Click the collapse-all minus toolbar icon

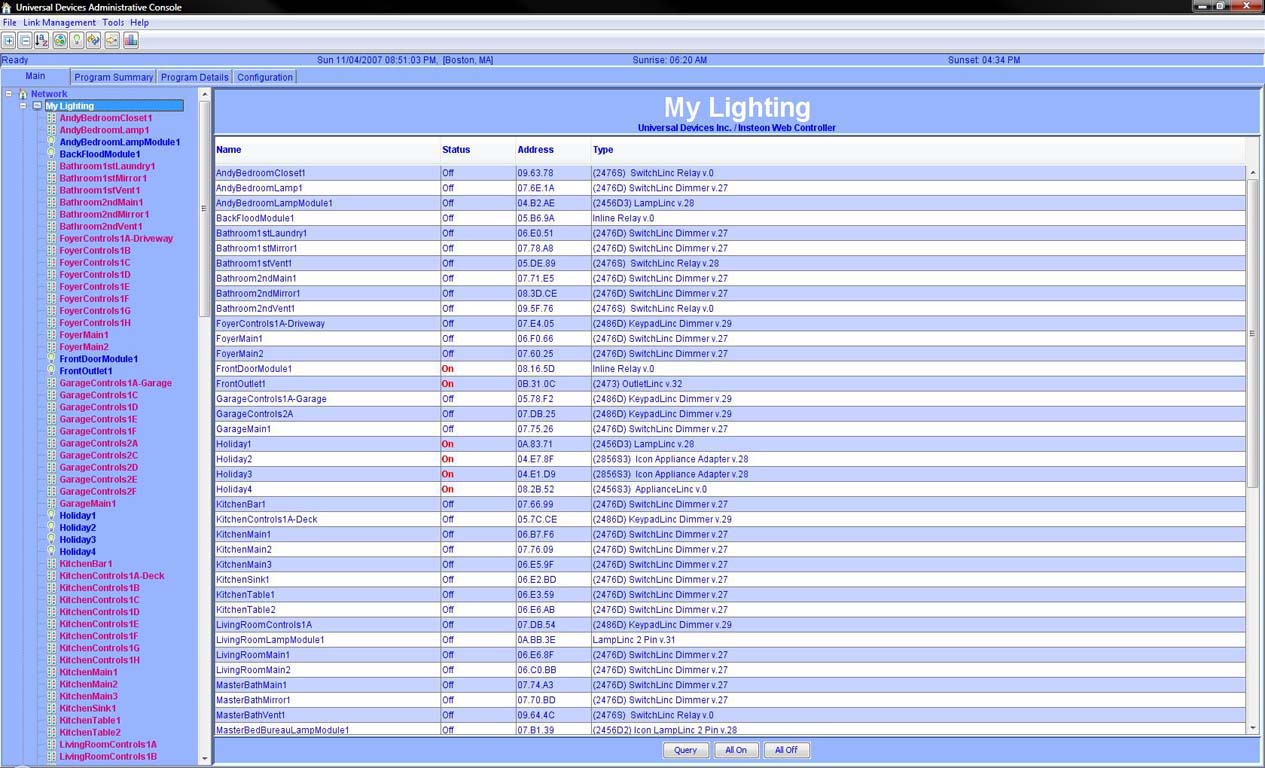tap(25, 40)
